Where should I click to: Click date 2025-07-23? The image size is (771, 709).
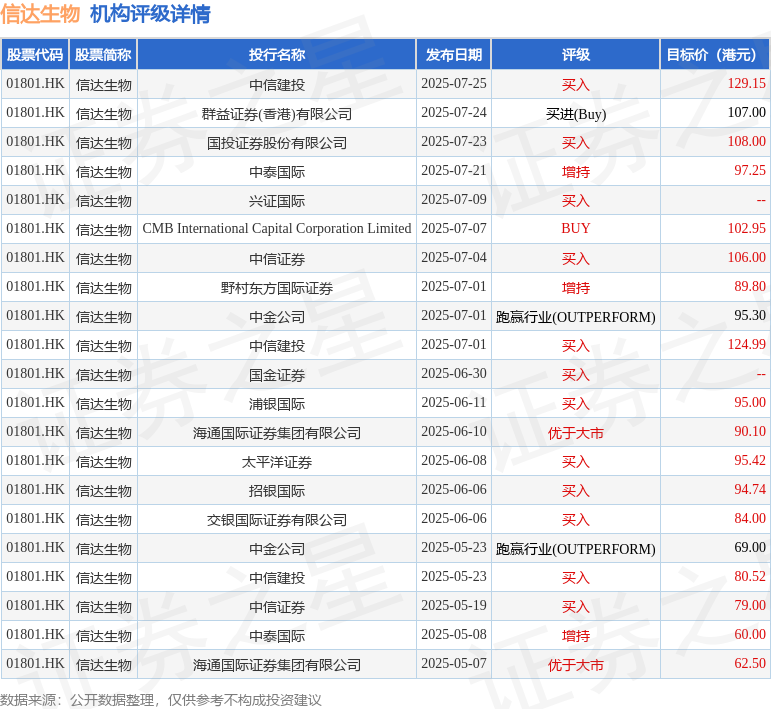[454, 142]
